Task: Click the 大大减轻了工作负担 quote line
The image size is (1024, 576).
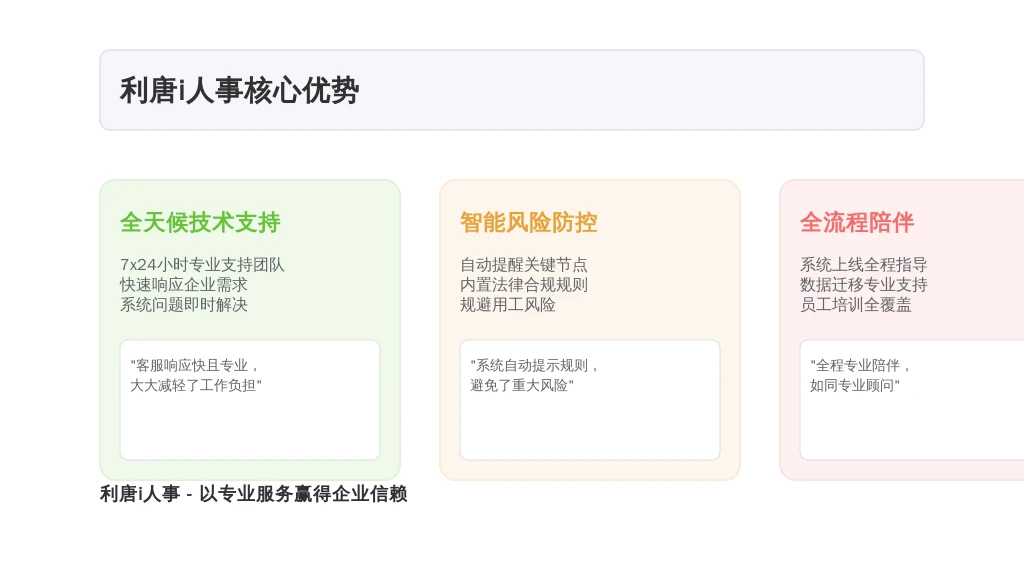Action: click(196, 385)
